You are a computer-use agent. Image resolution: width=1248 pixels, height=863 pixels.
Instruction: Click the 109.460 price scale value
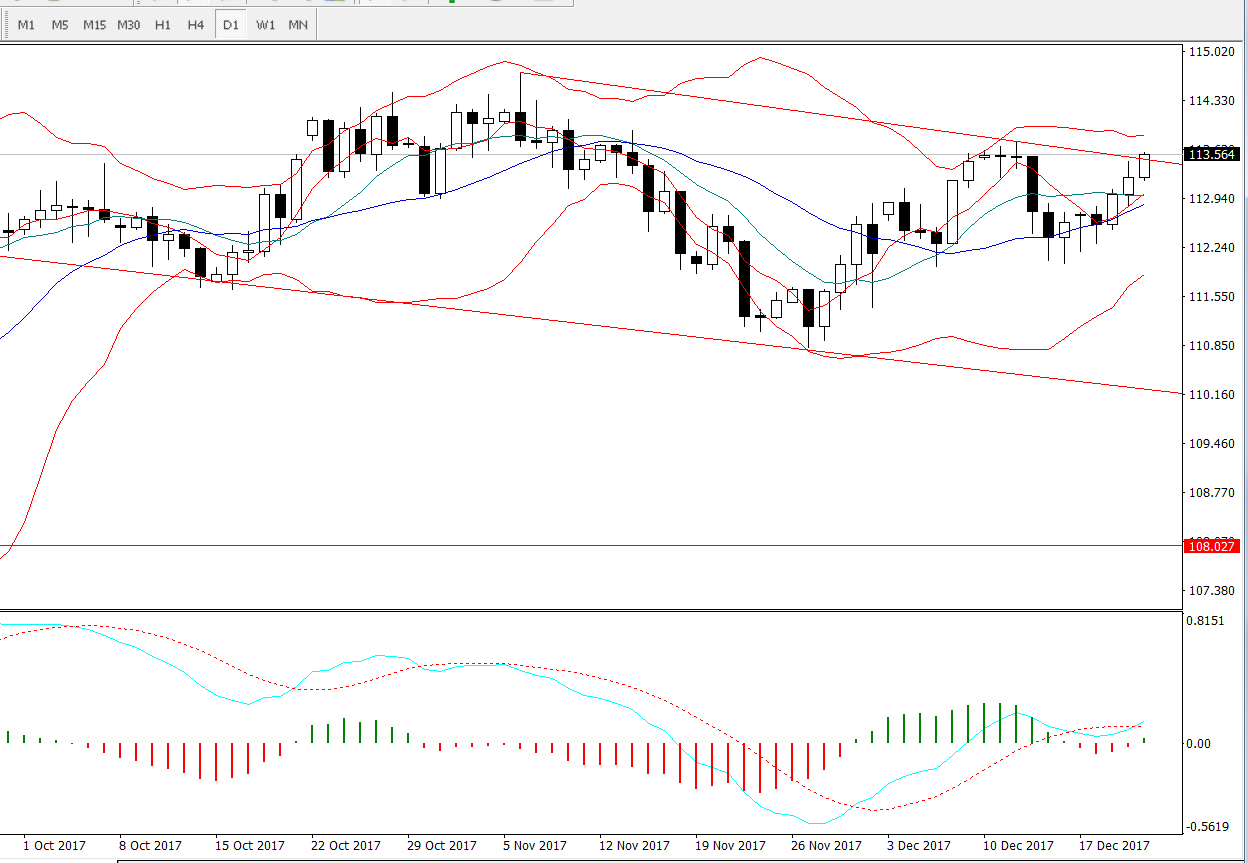(1212, 443)
